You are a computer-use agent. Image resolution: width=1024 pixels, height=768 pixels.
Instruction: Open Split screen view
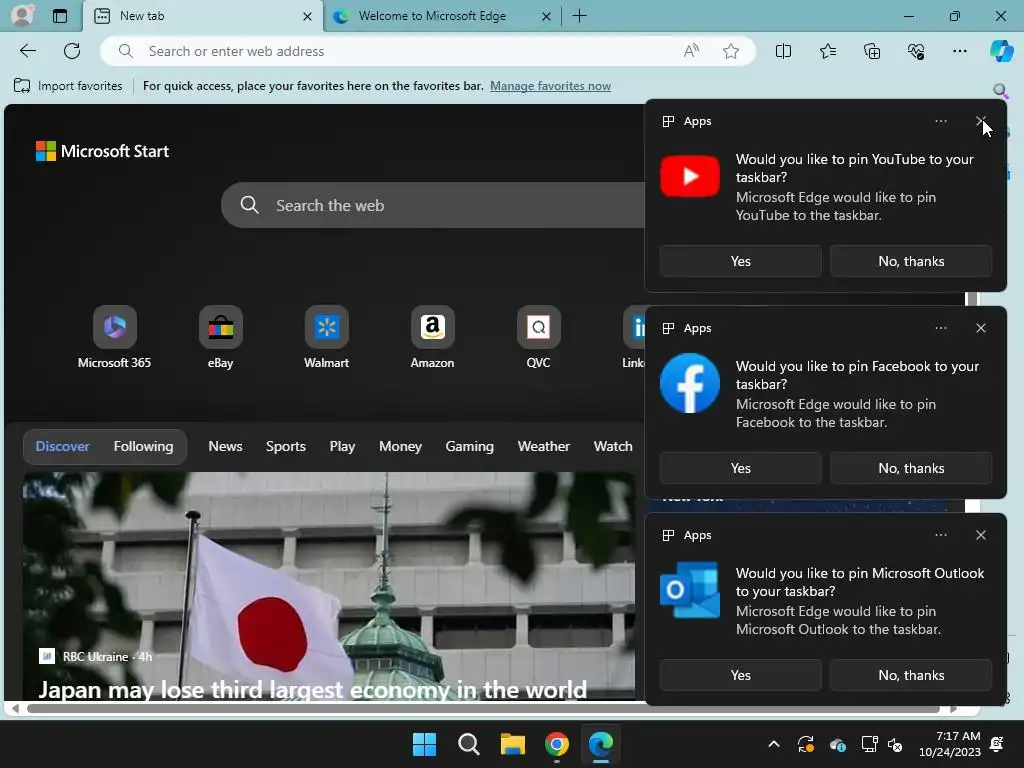(x=783, y=51)
